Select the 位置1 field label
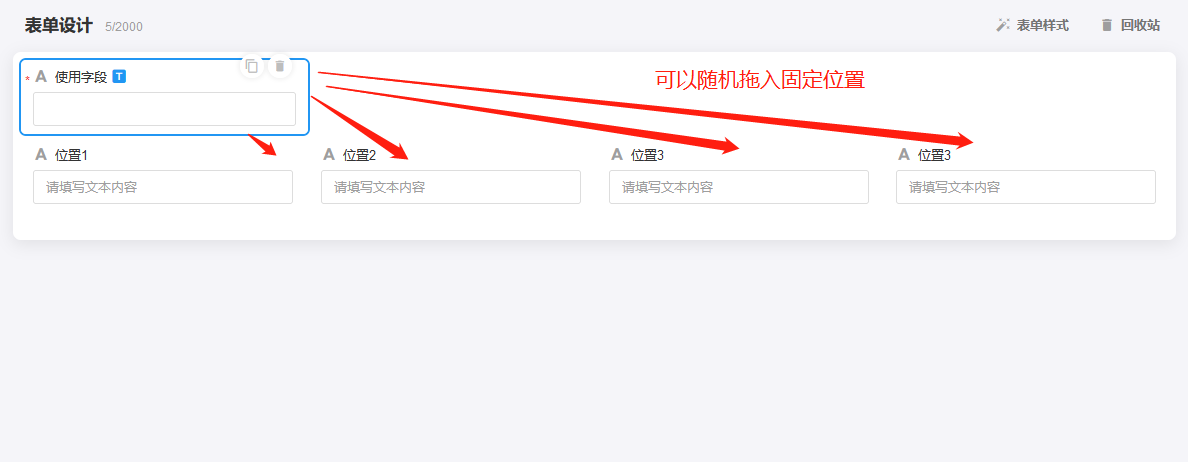This screenshot has width=1188, height=462. (72, 155)
